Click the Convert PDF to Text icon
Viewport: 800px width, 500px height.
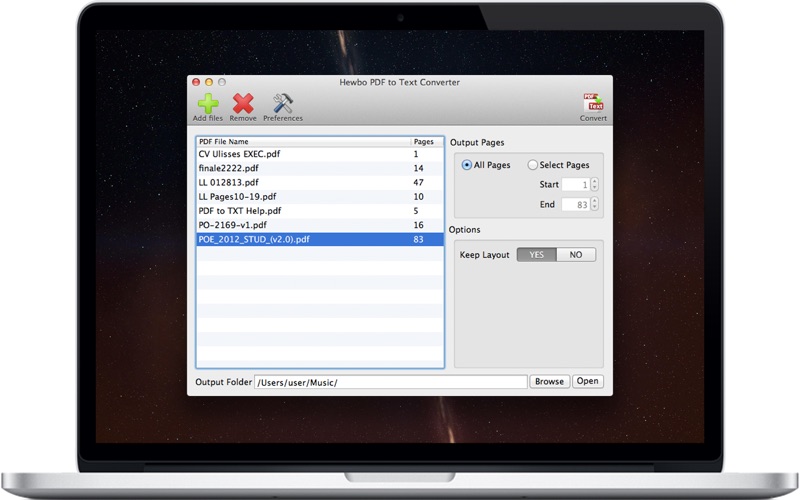[x=593, y=103]
